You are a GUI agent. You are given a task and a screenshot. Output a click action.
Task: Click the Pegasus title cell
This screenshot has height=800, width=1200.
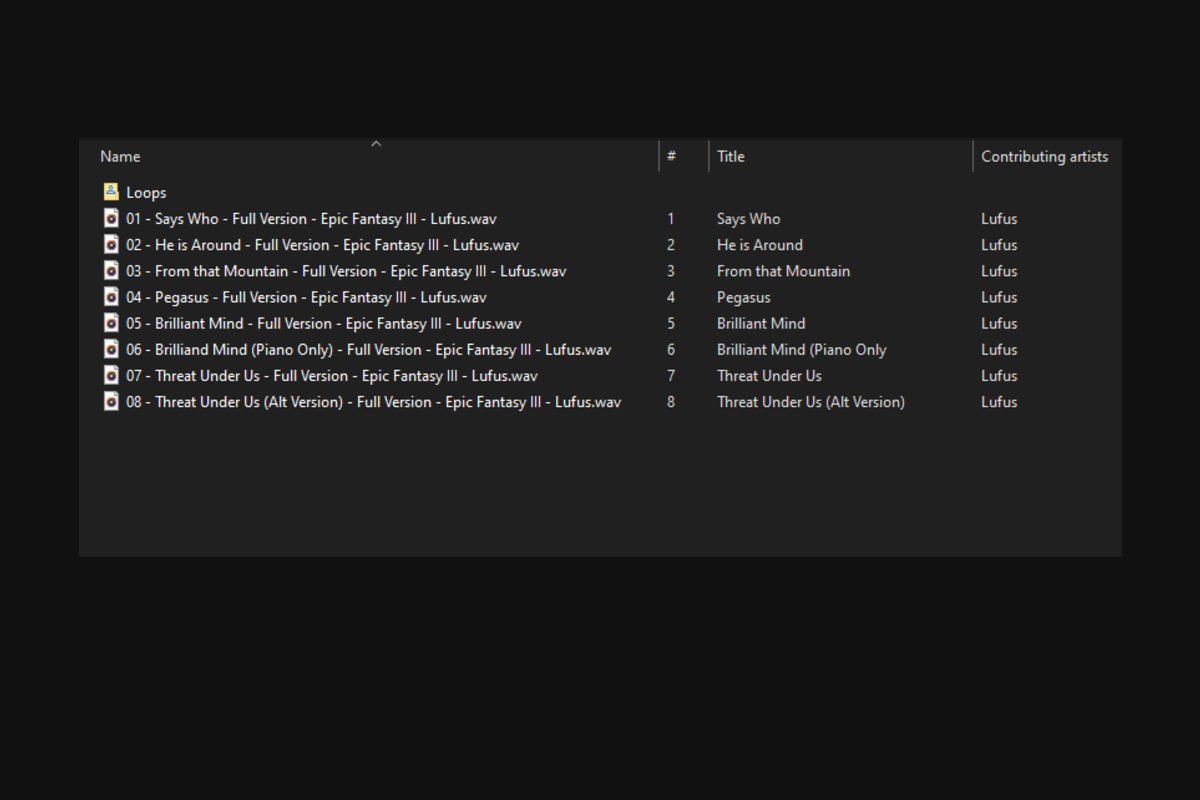pyautogui.click(x=744, y=297)
